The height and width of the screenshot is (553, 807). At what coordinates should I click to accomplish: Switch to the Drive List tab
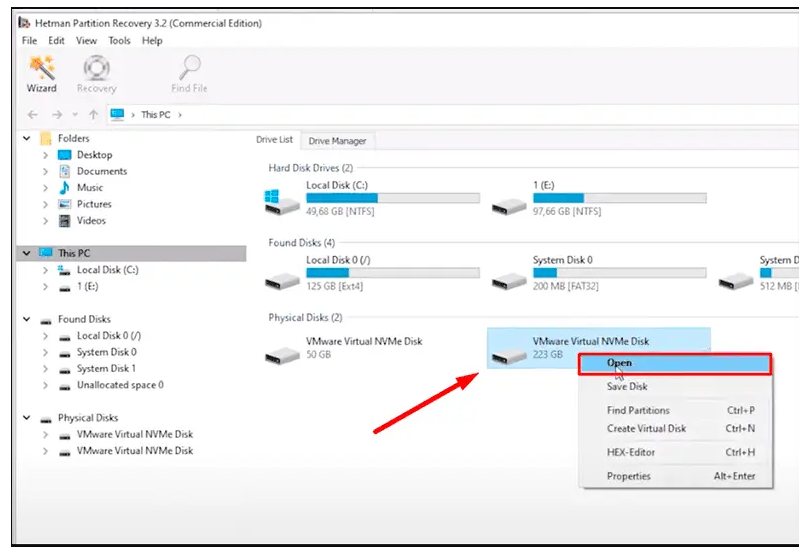click(x=274, y=140)
